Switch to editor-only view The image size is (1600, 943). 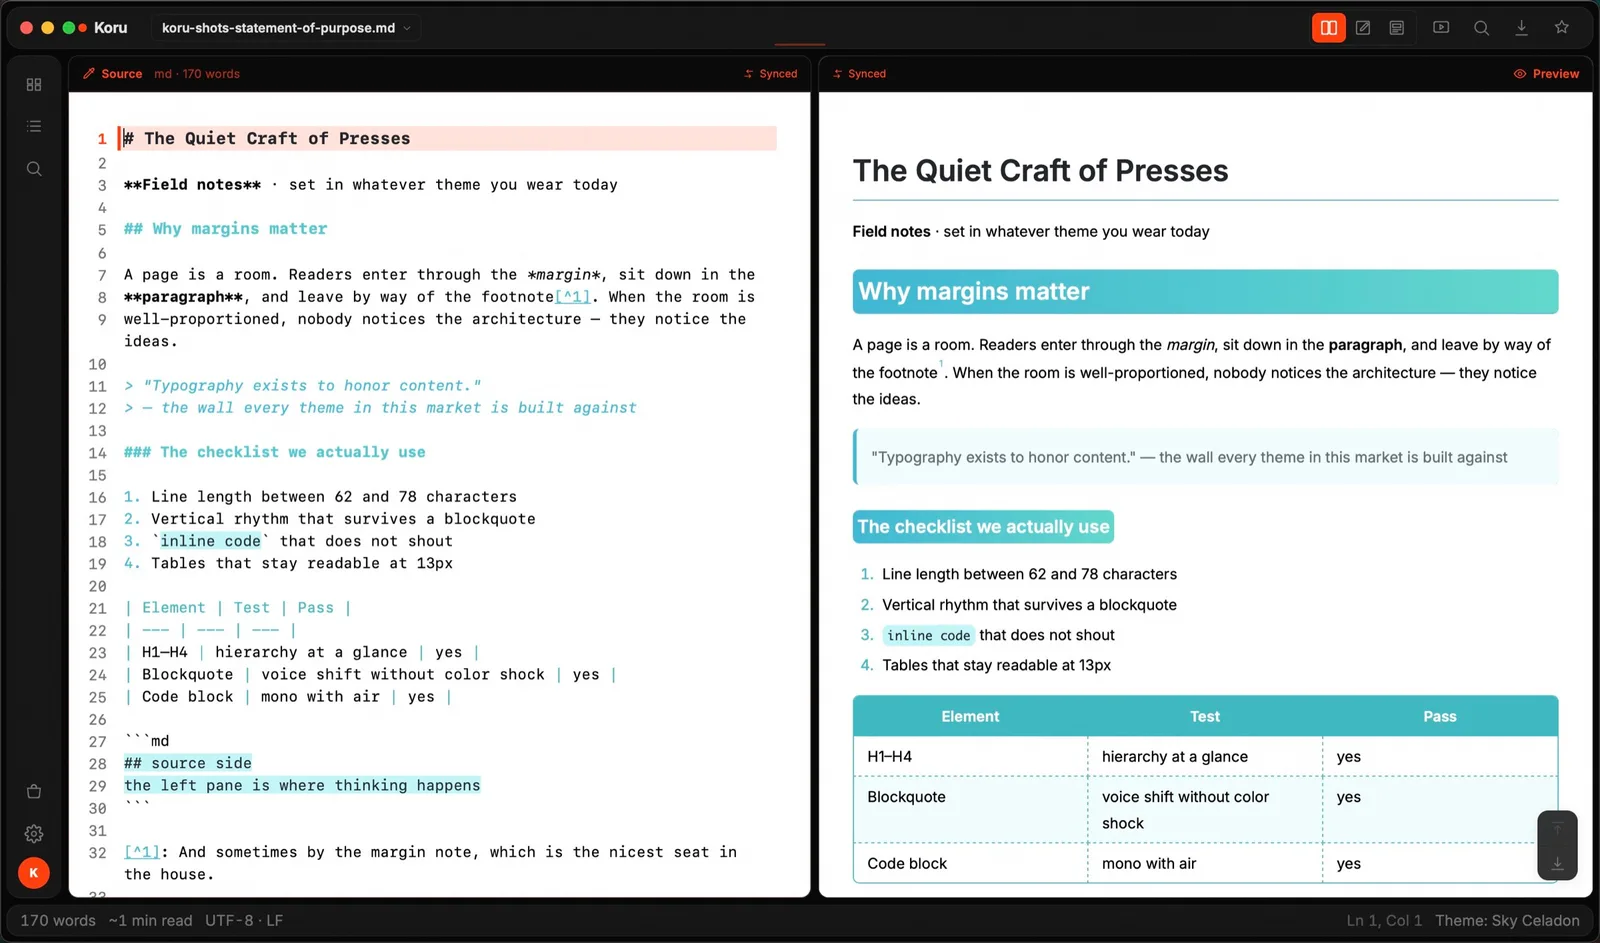point(1363,28)
